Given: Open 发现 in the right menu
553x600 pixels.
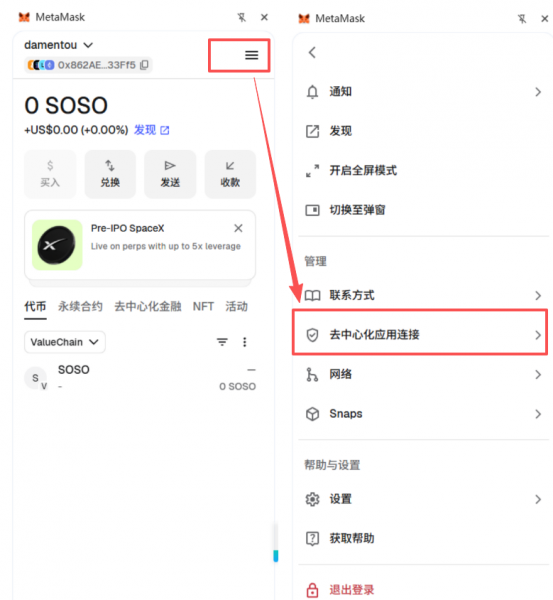Looking at the screenshot, I should tap(423, 131).
